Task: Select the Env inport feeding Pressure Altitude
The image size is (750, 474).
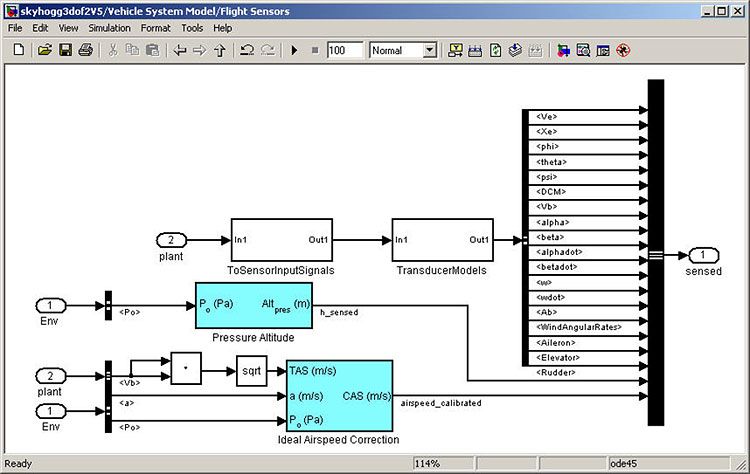Action: tap(51, 306)
